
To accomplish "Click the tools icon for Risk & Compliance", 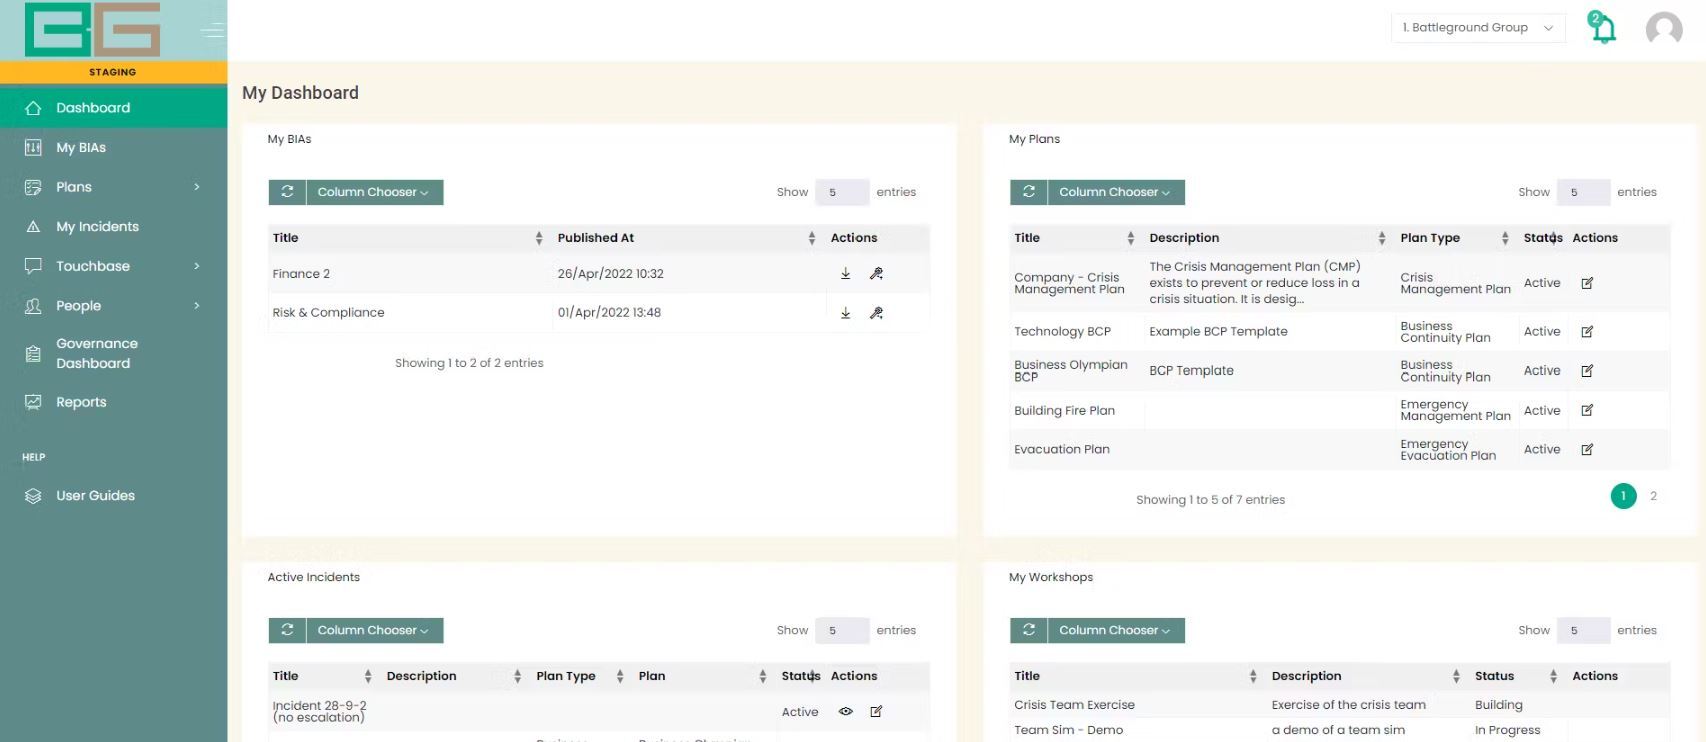I will click(x=876, y=313).
